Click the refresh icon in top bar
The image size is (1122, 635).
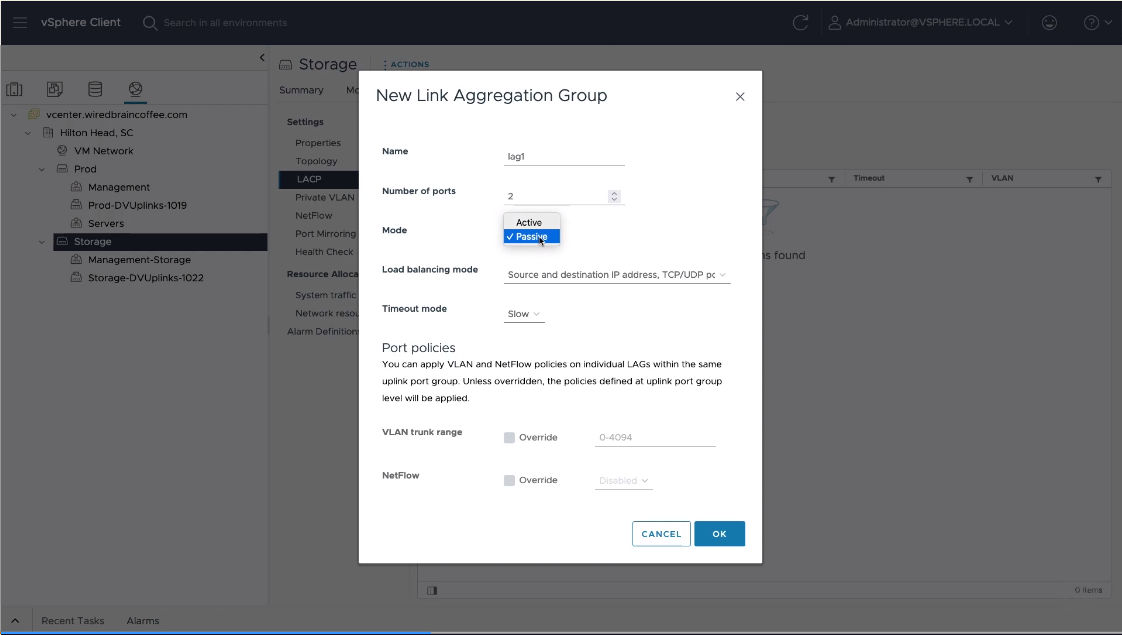coord(799,22)
